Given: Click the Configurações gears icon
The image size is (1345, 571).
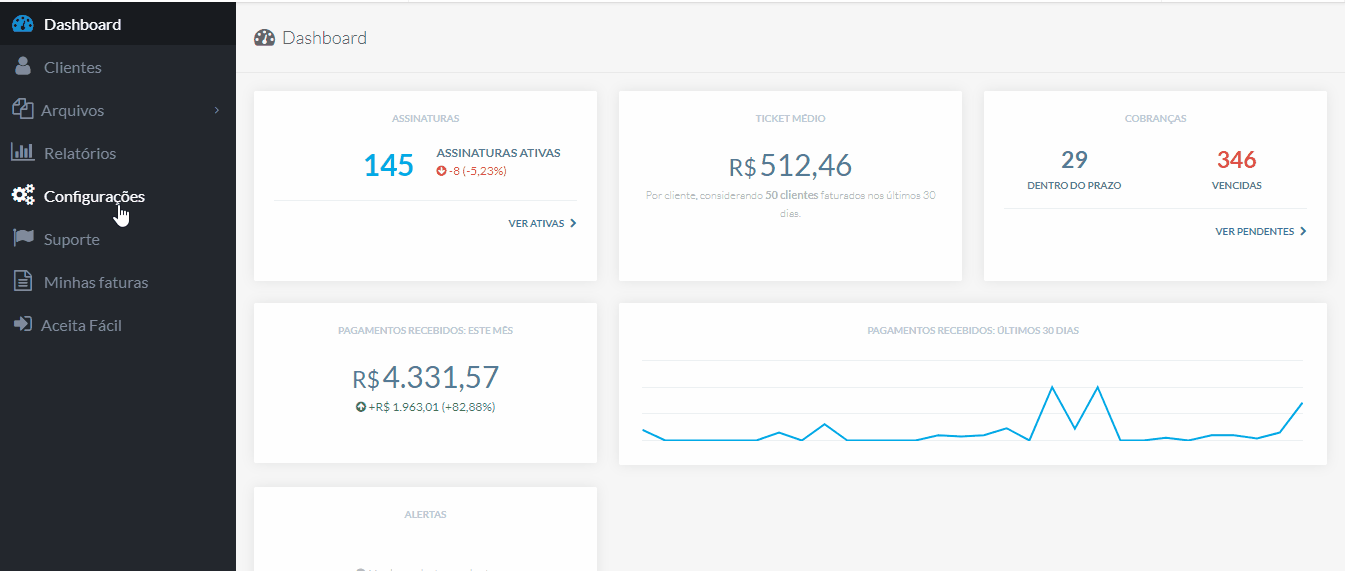Looking at the screenshot, I should click(x=22, y=196).
